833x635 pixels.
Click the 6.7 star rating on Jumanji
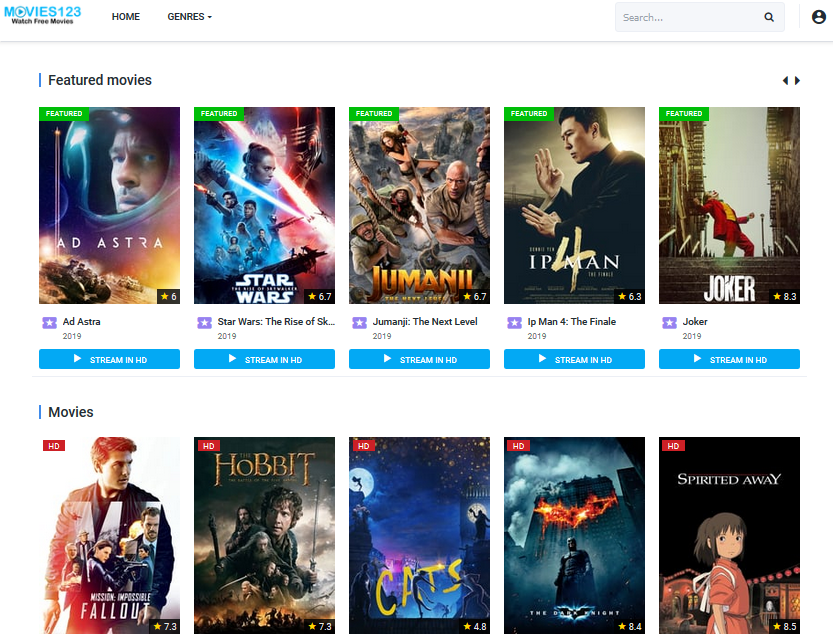click(475, 297)
